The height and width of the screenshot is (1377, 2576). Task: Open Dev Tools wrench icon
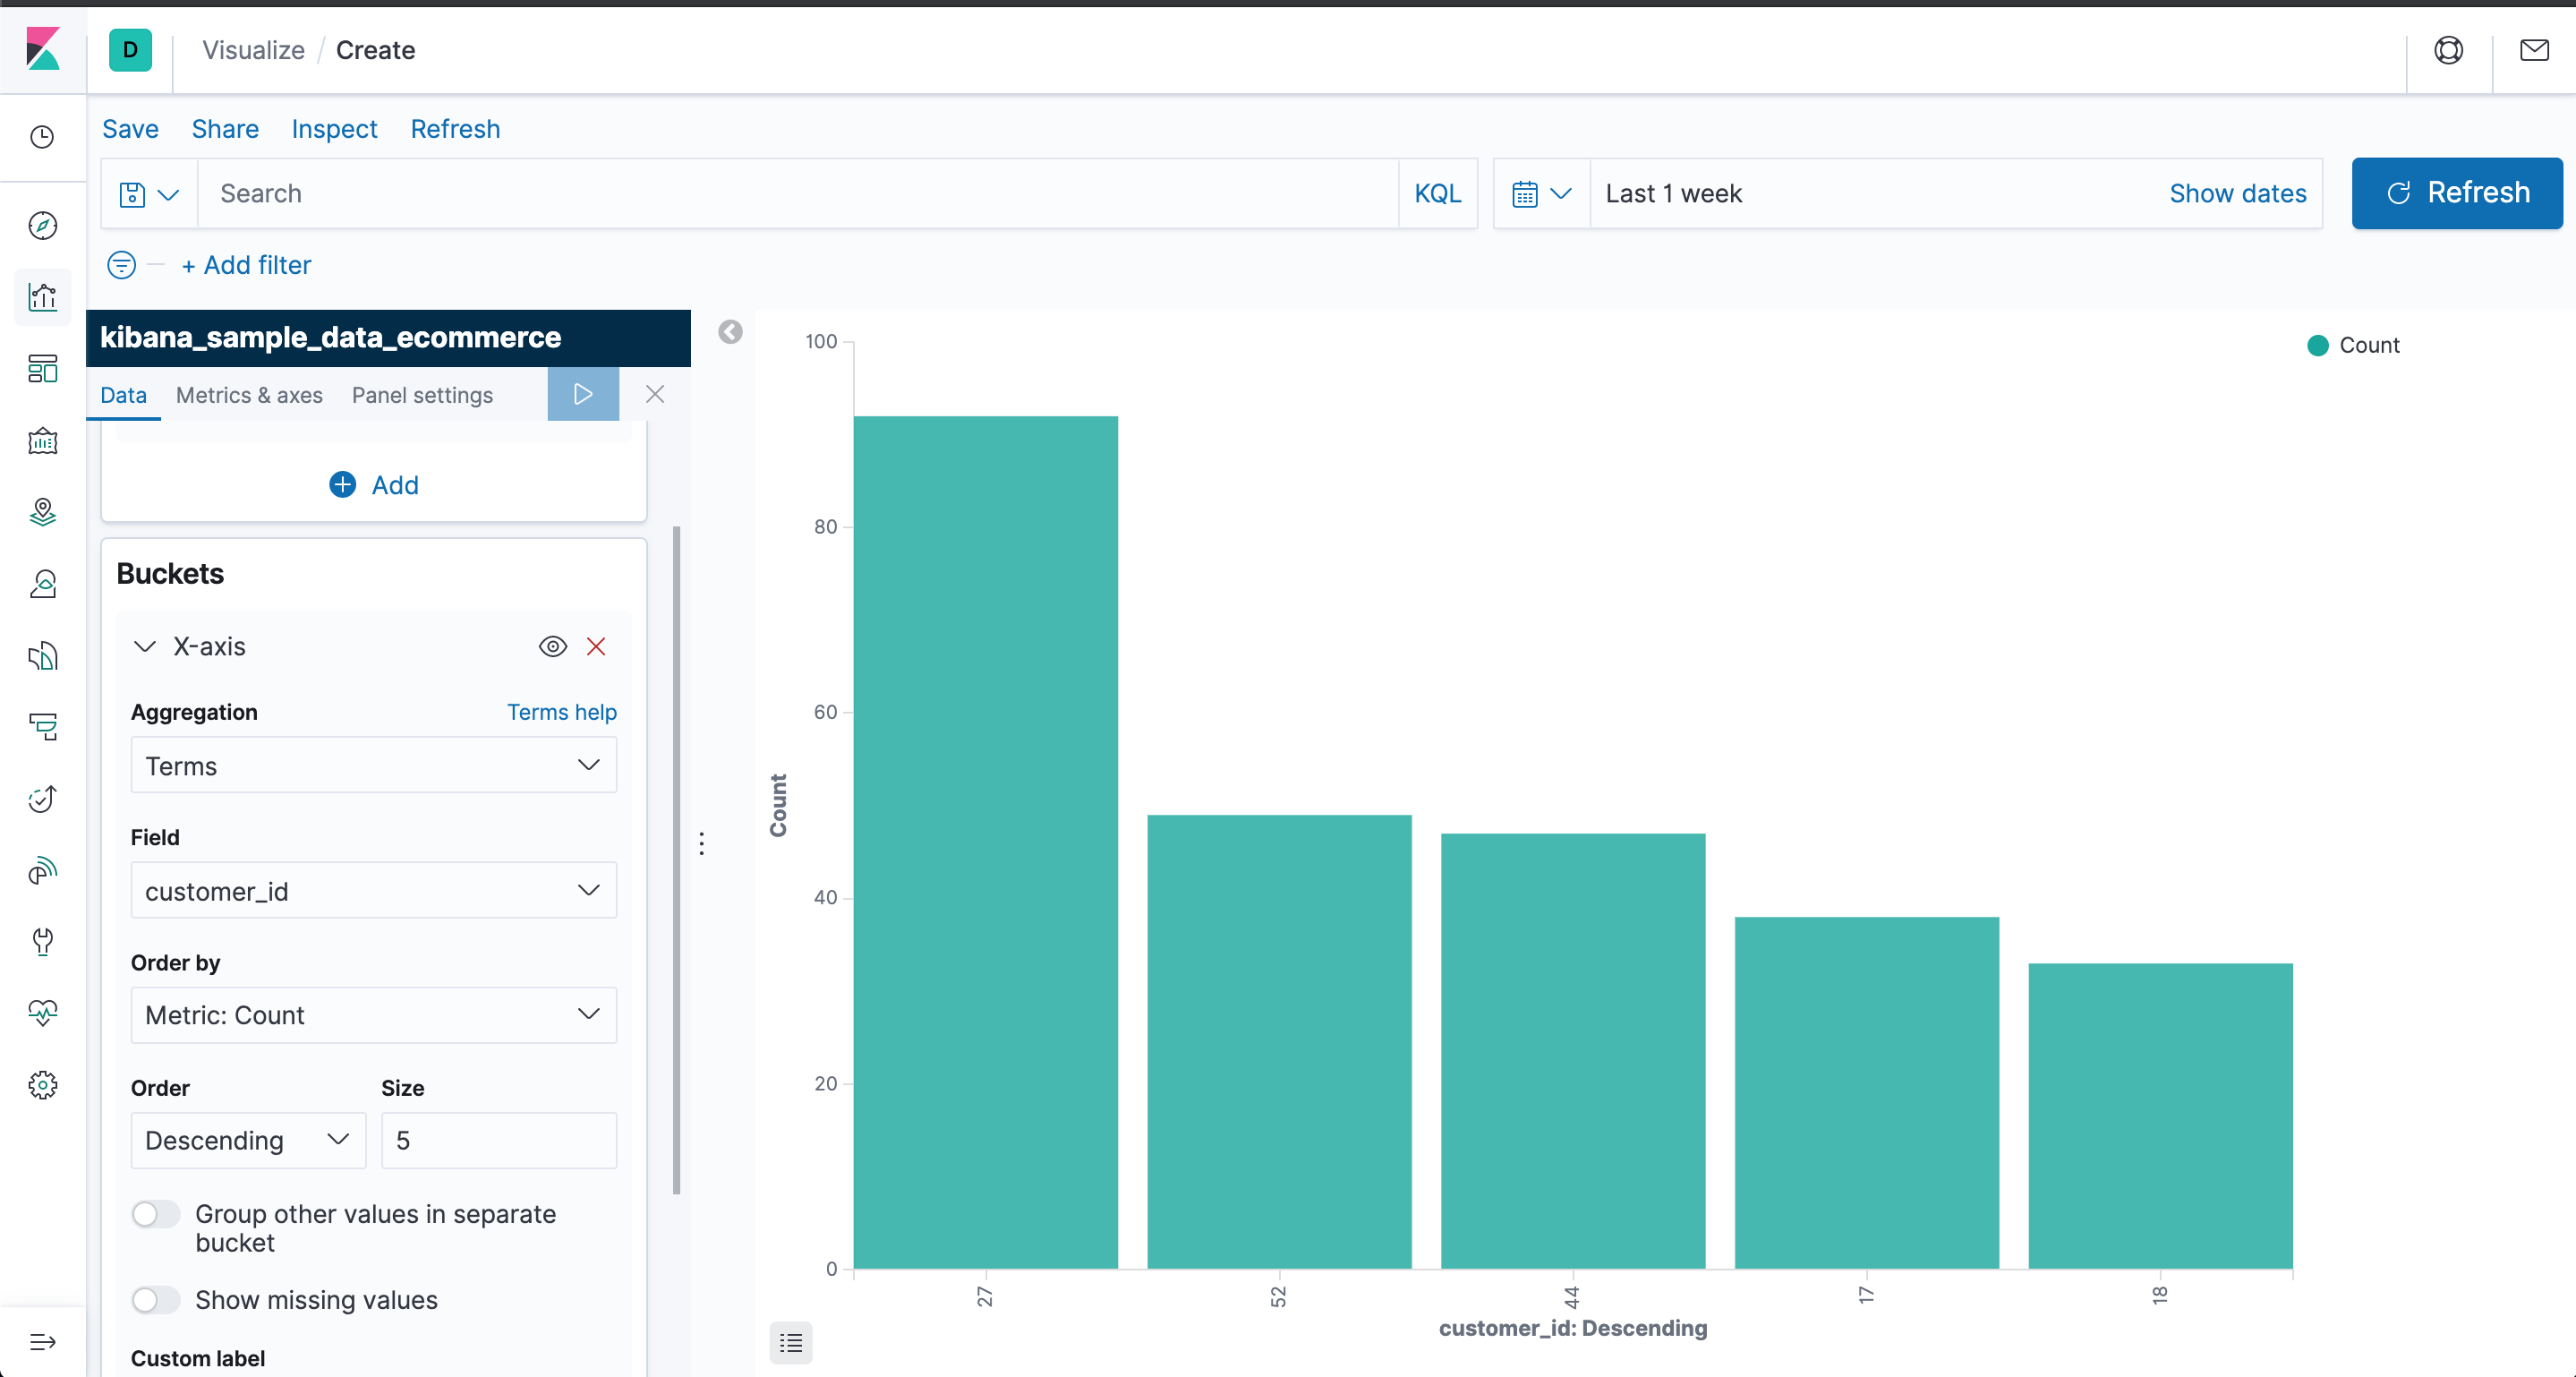pos(43,941)
